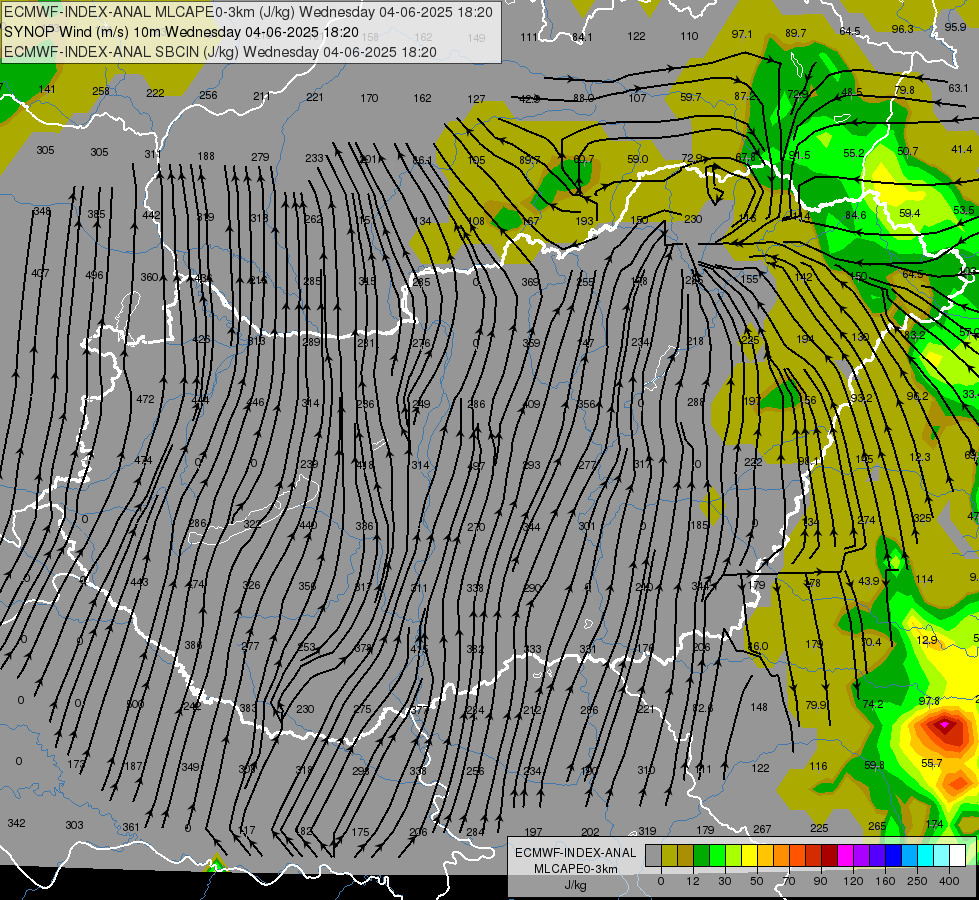979x900 pixels.
Task: Click the map value '63.1'
Action: pos(958,88)
